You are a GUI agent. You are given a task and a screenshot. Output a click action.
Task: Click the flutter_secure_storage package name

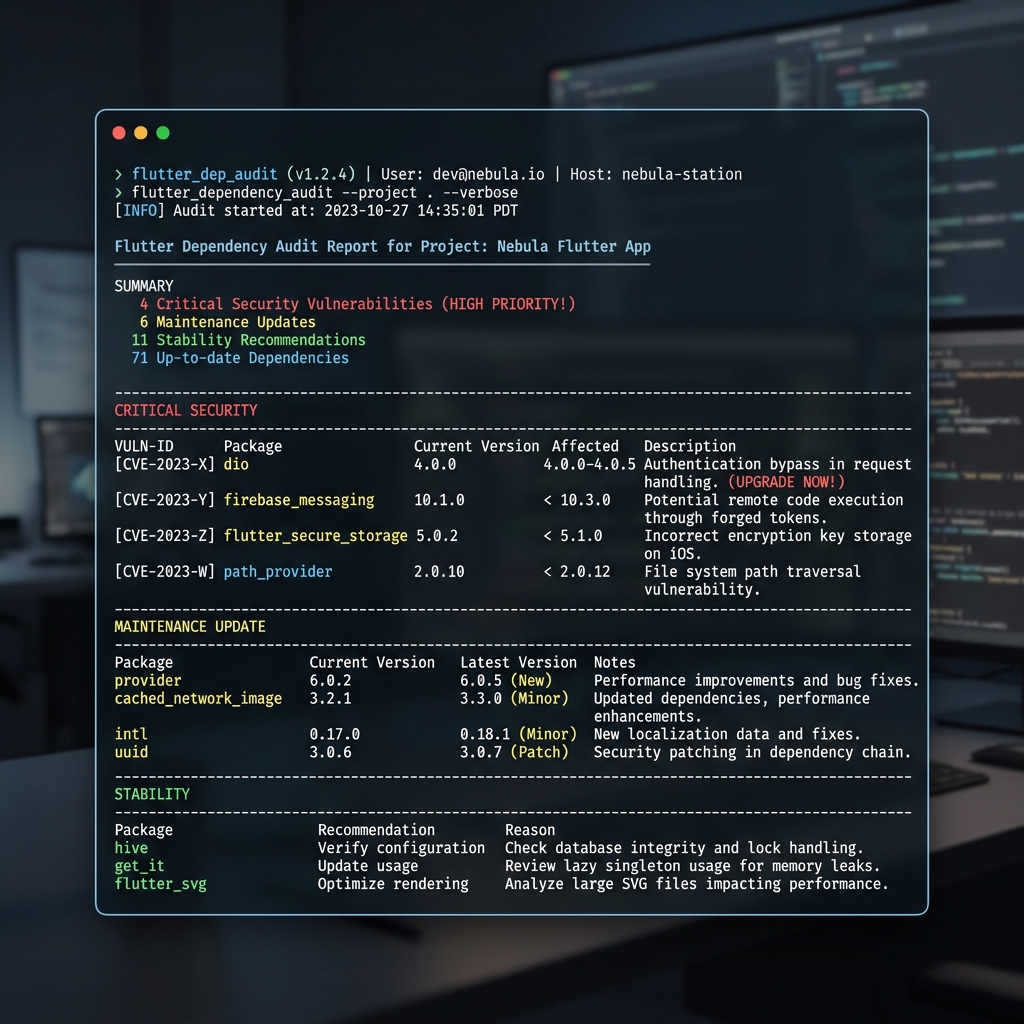[315, 536]
